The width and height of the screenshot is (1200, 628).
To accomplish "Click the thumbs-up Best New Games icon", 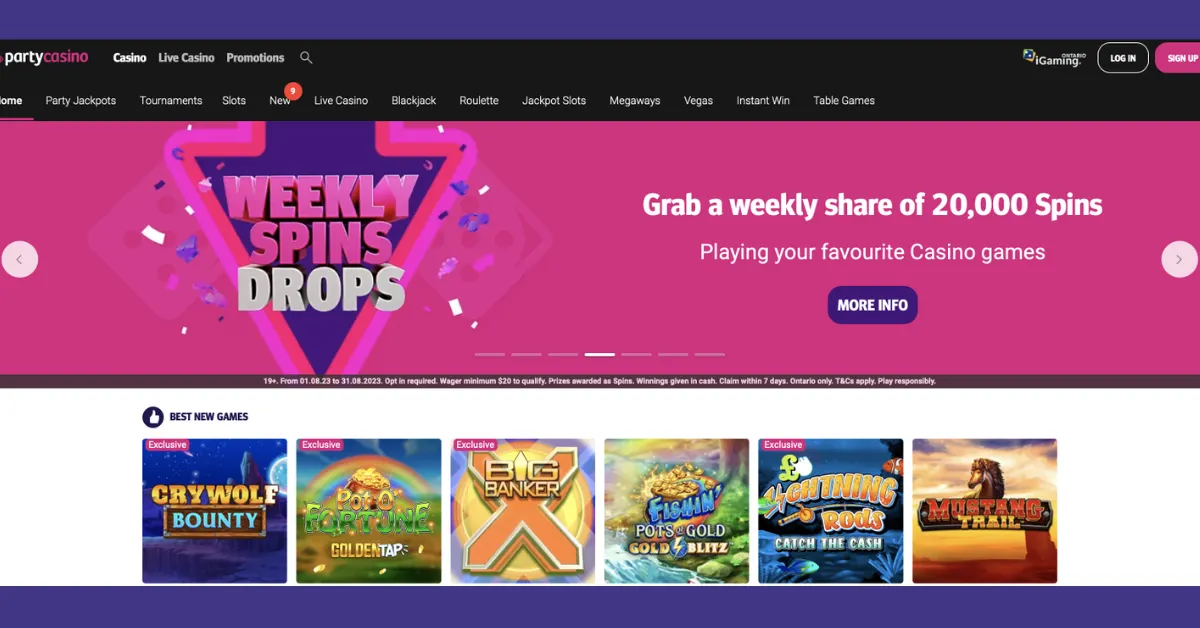I will tap(153, 417).
